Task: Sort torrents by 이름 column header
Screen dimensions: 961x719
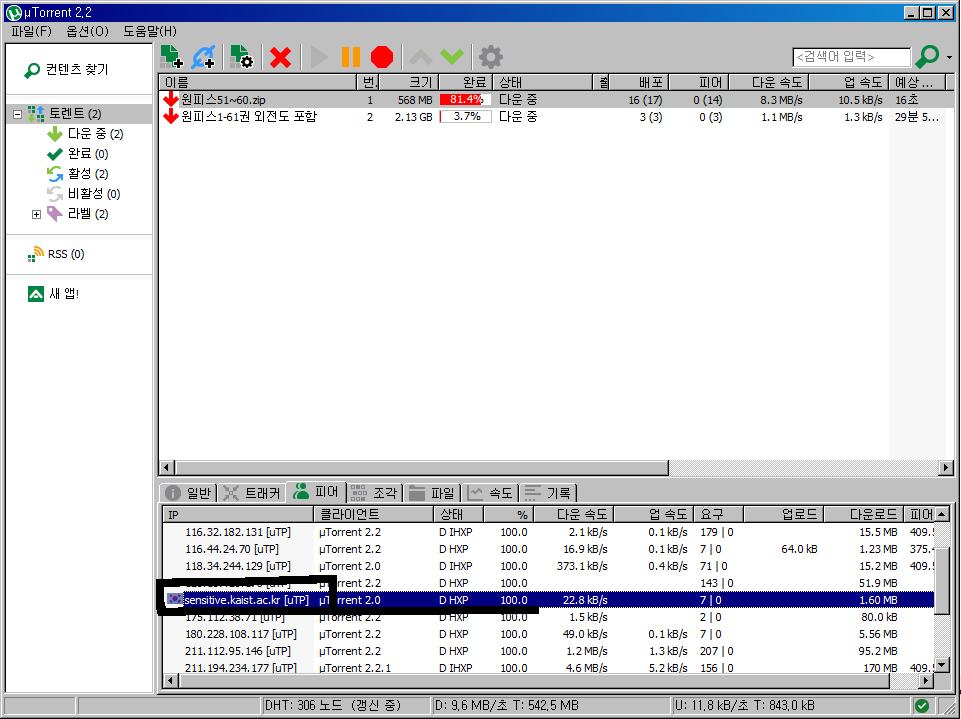Action: [x=257, y=82]
